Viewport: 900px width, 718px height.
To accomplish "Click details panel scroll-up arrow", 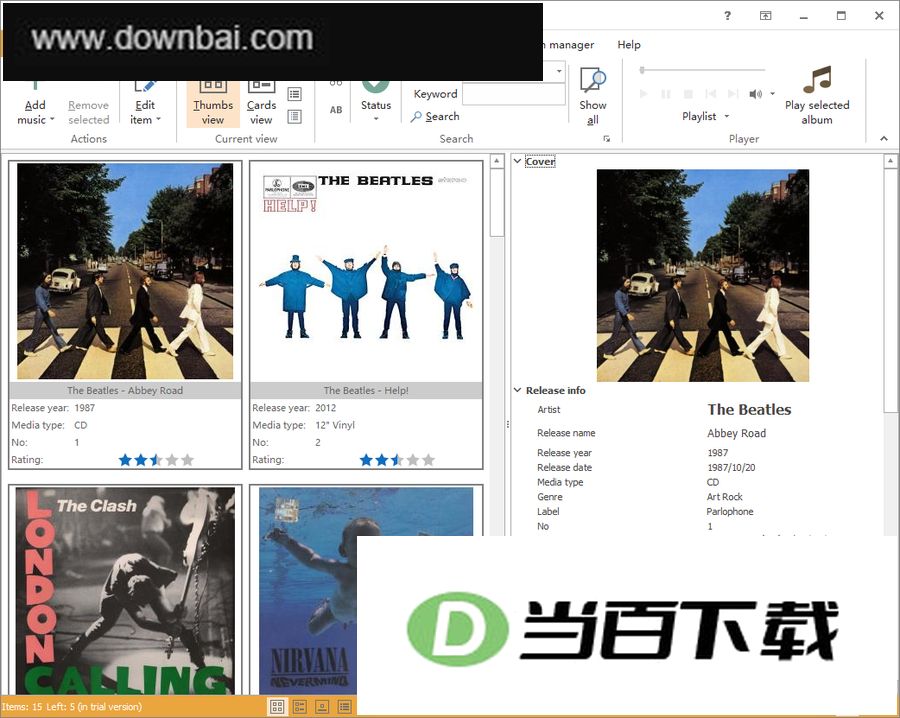I will click(890, 161).
